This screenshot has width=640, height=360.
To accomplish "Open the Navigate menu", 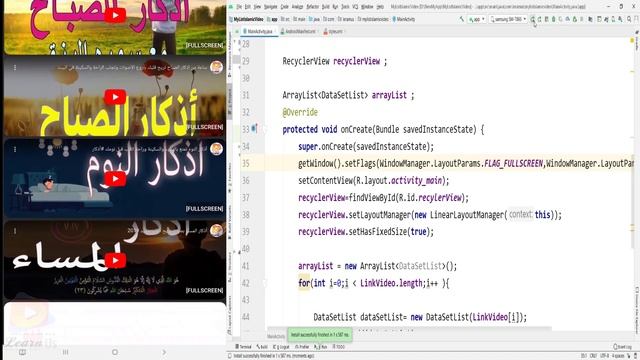I will [x=271, y=7].
